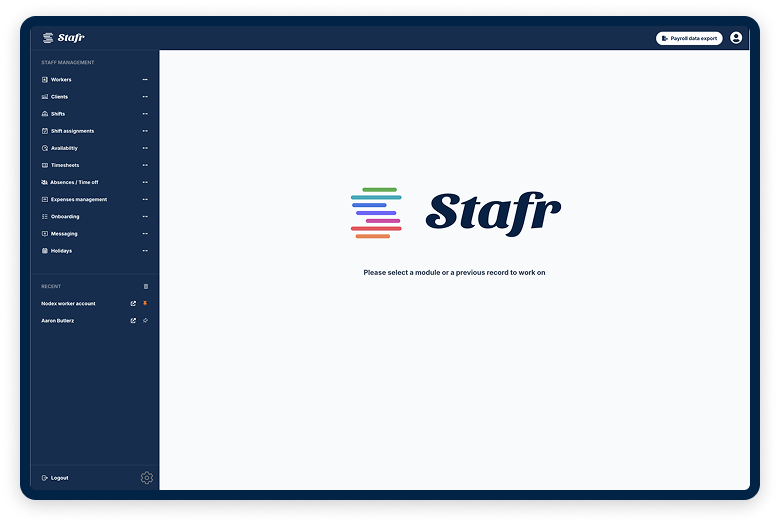The image size is (780, 524).
Task: Go to Absences / Time off
Action: (74, 182)
